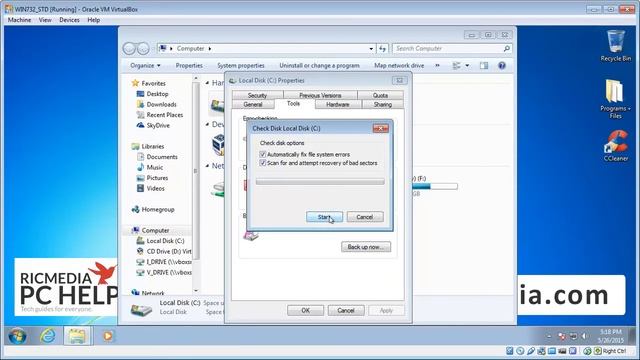
Task: Uncheck Scan for and attempt recovery checkbox
Action: 262,163
